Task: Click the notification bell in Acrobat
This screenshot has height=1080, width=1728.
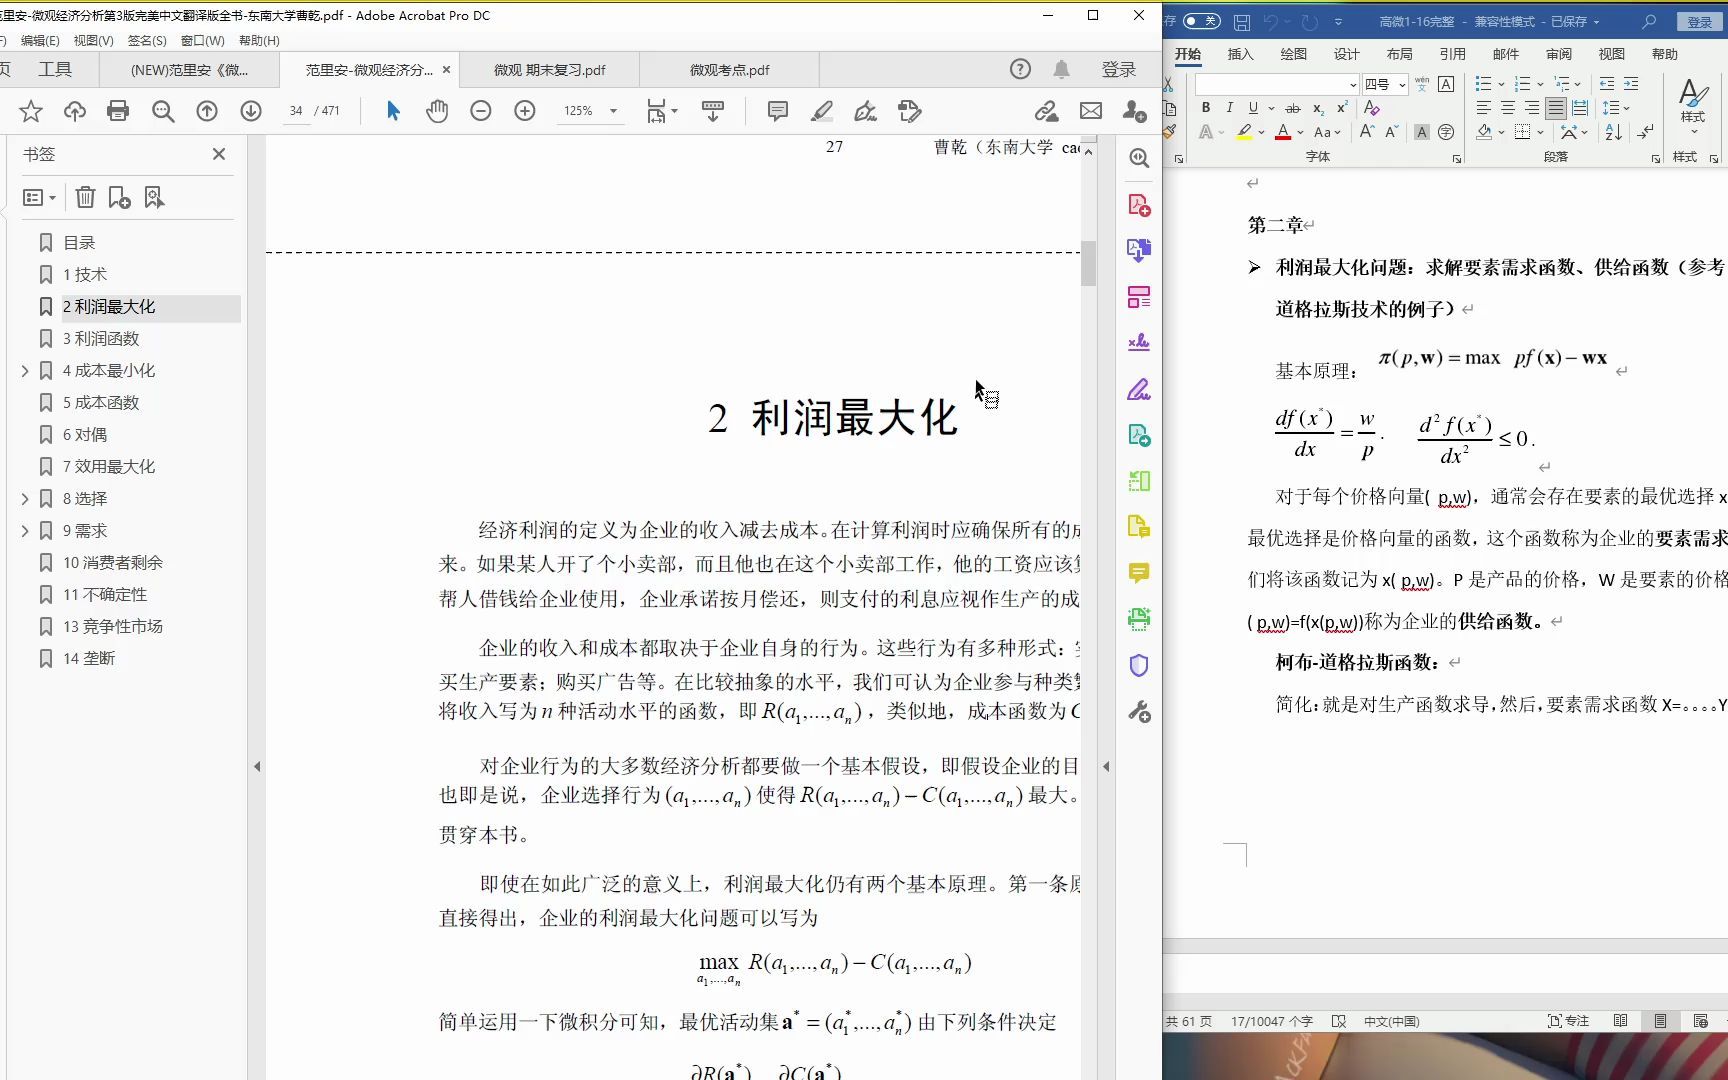Action: [1062, 69]
